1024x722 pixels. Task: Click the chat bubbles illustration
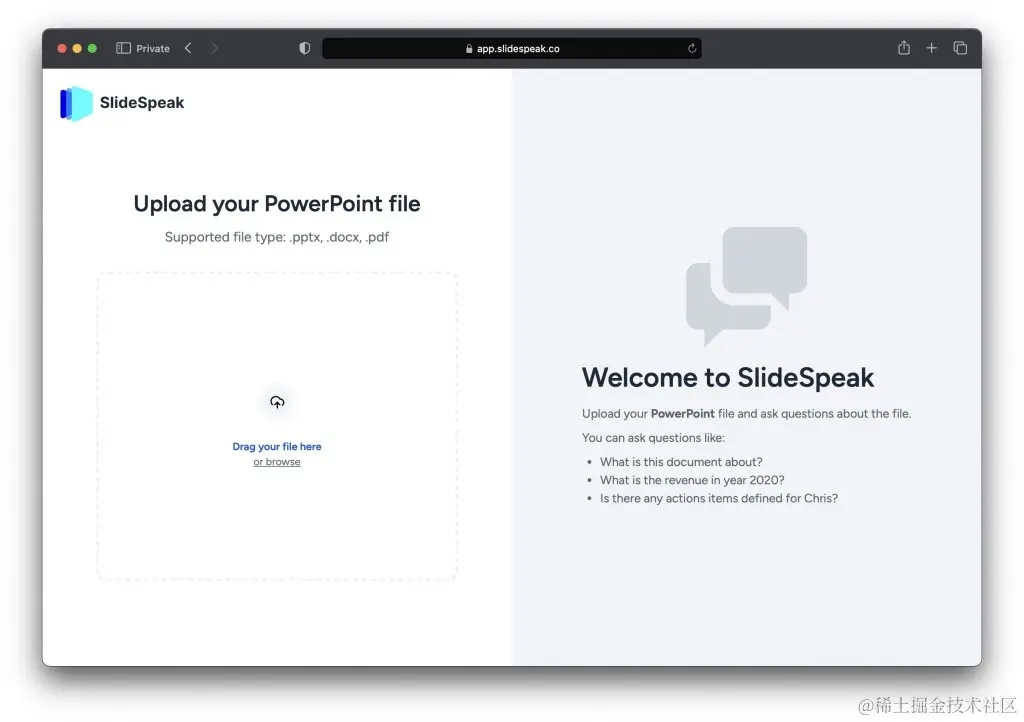pyautogui.click(x=746, y=286)
